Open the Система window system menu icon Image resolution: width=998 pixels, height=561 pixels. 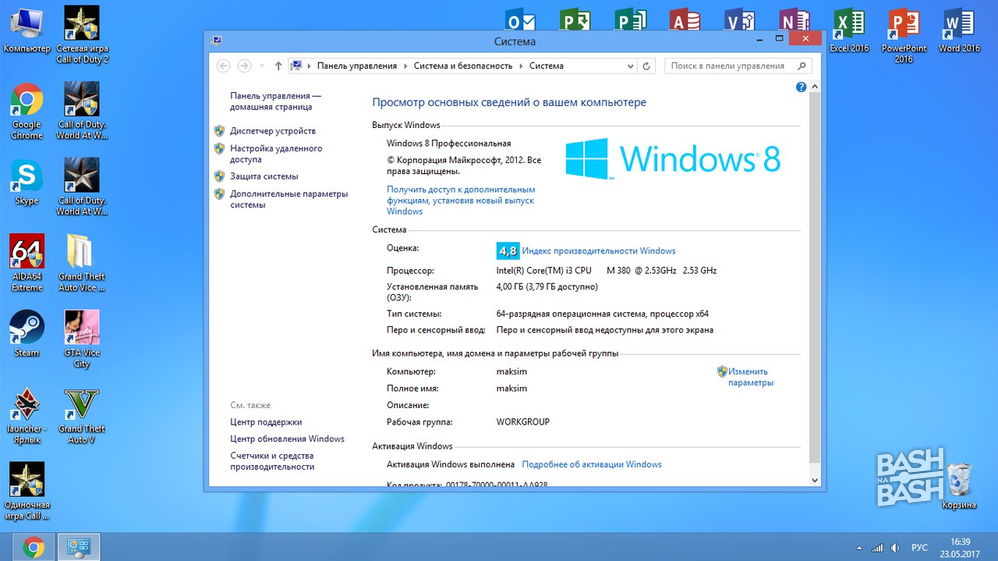pyautogui.click(x=216, y=41)
